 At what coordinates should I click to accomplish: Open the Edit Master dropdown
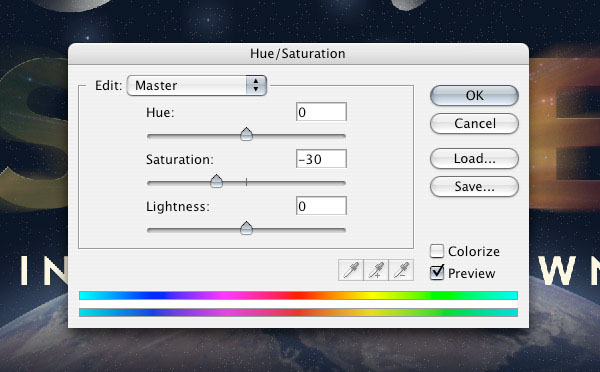[197, 85]
